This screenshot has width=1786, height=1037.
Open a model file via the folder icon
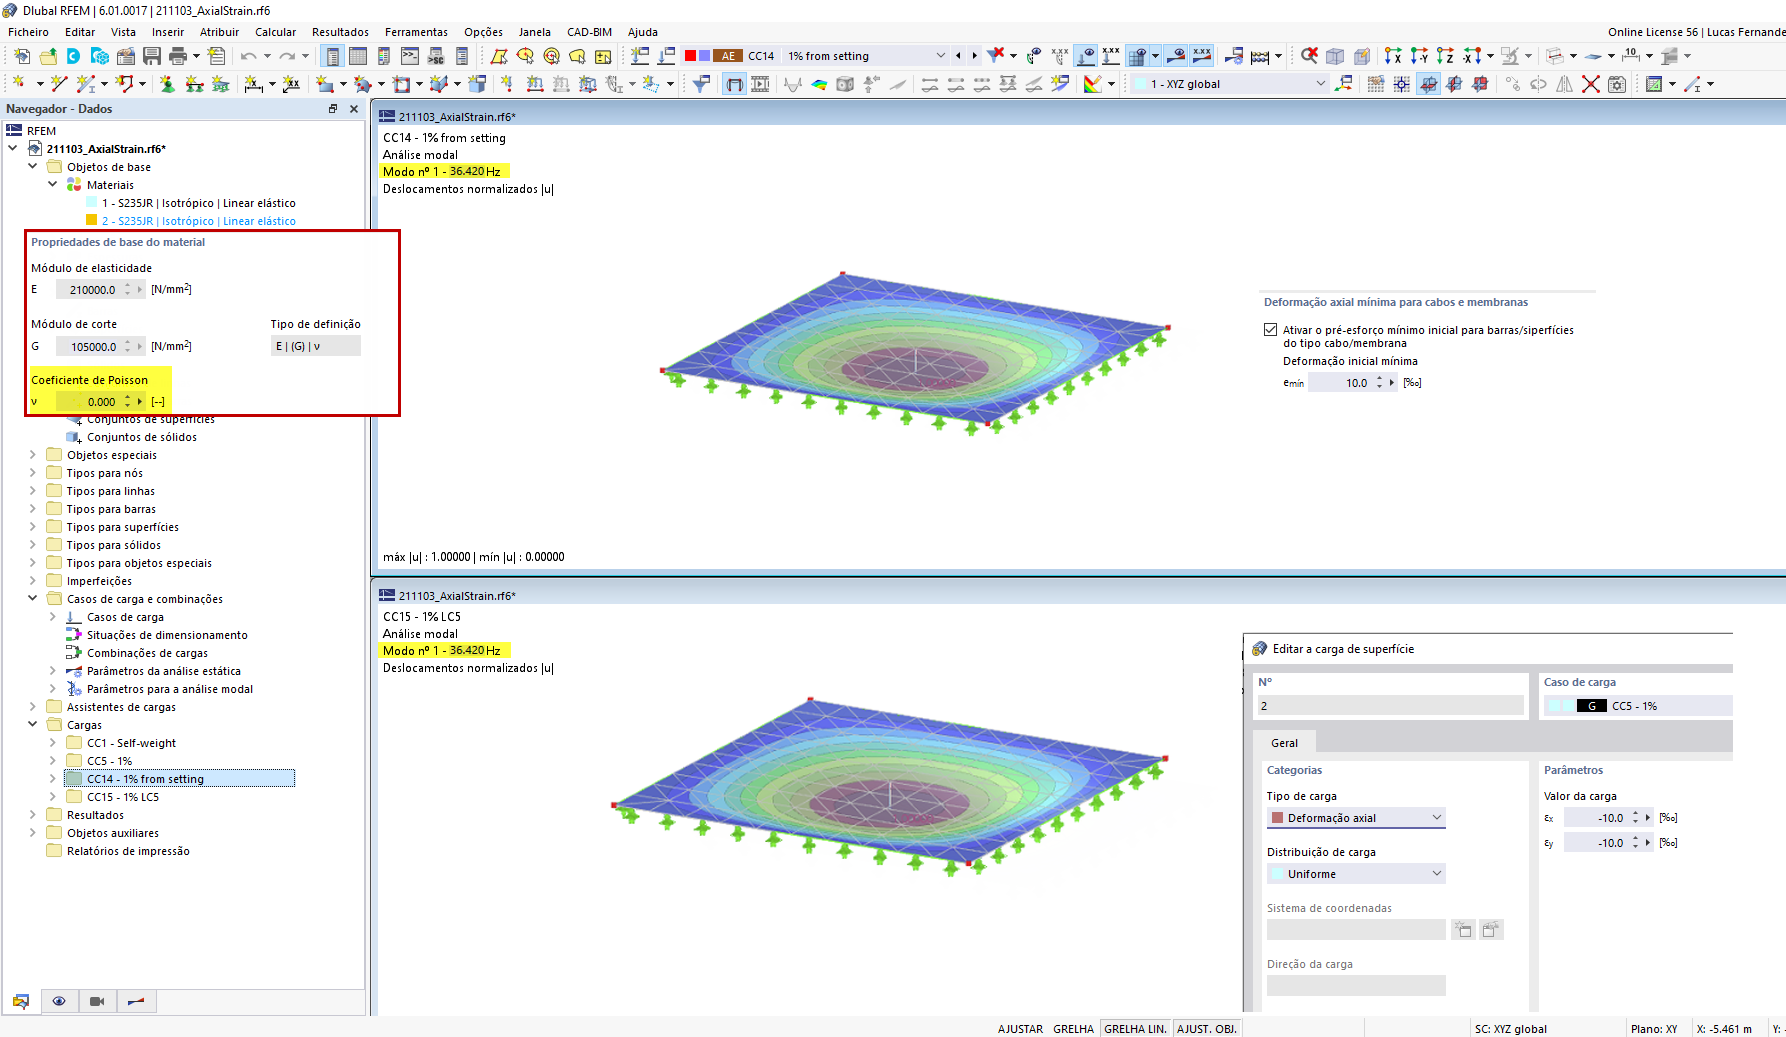(x=48, y=56)
